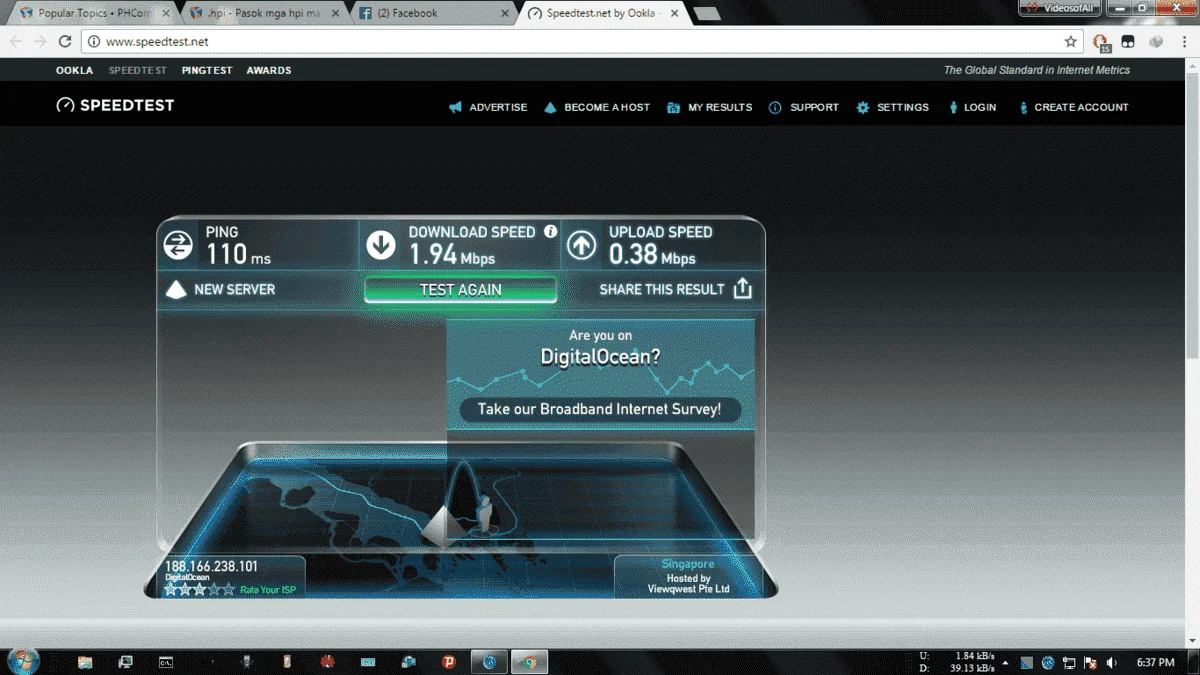Click the New Server pyramid icon
The height and width of the screenshot is (675, 1200).
point(176,290)
